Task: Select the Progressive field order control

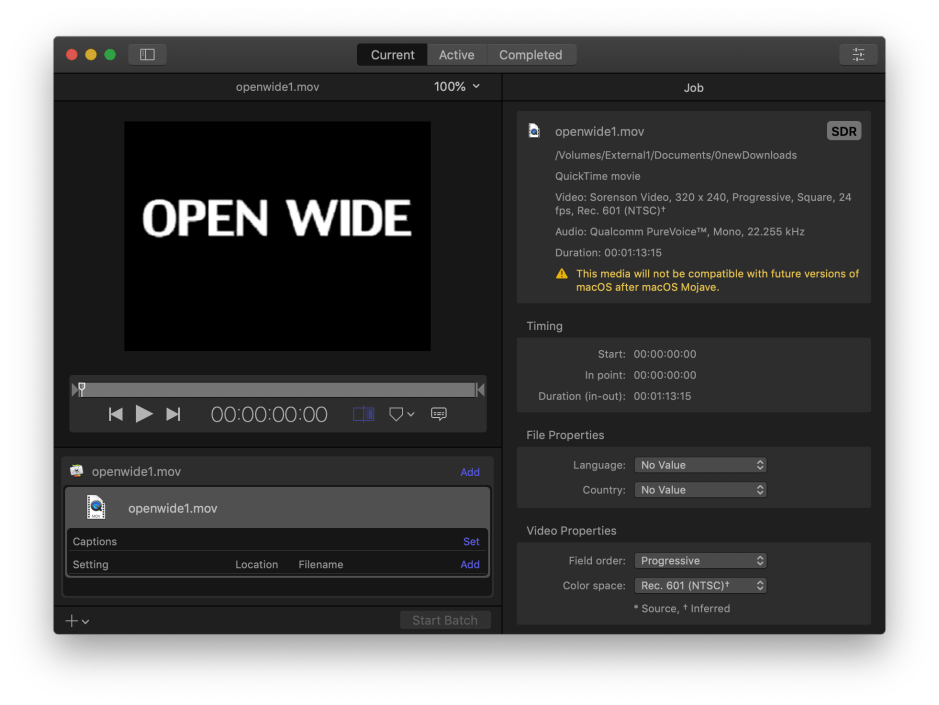Action: (x=700, y=560)
